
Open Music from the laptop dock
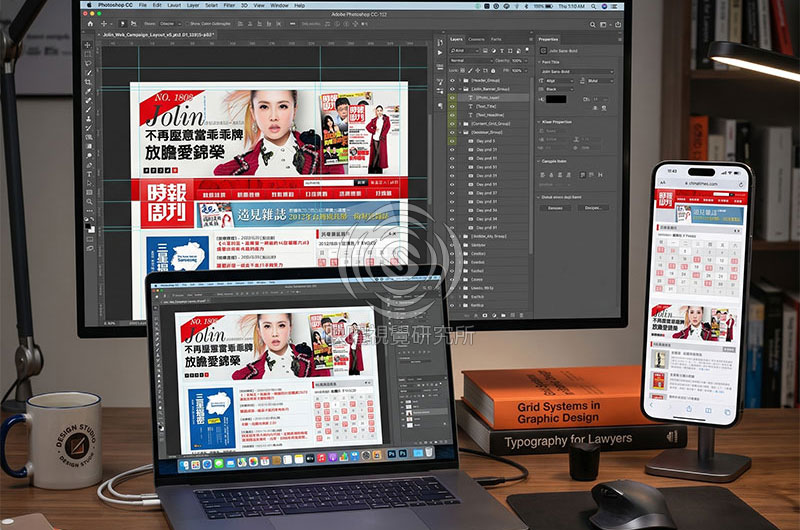point(321,458)
